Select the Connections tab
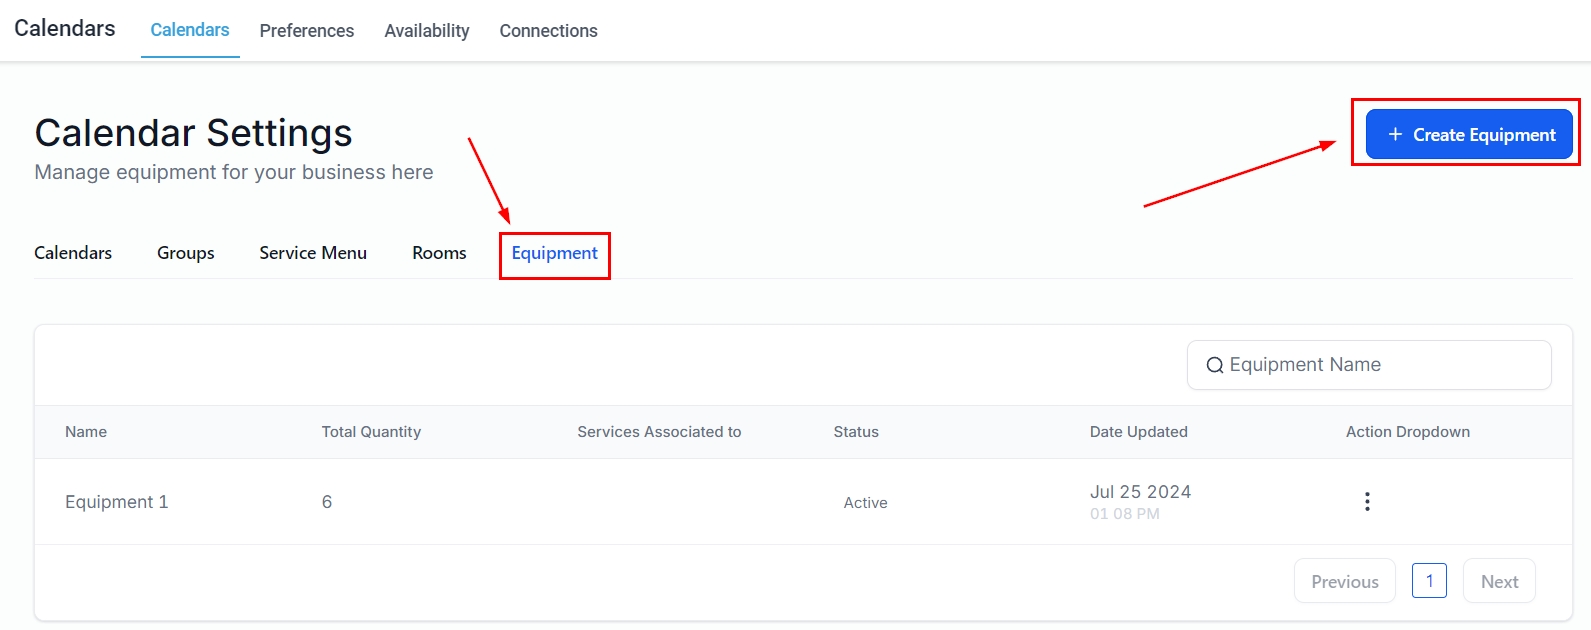The image size is (1591, 630). click(x=548, y=31)
